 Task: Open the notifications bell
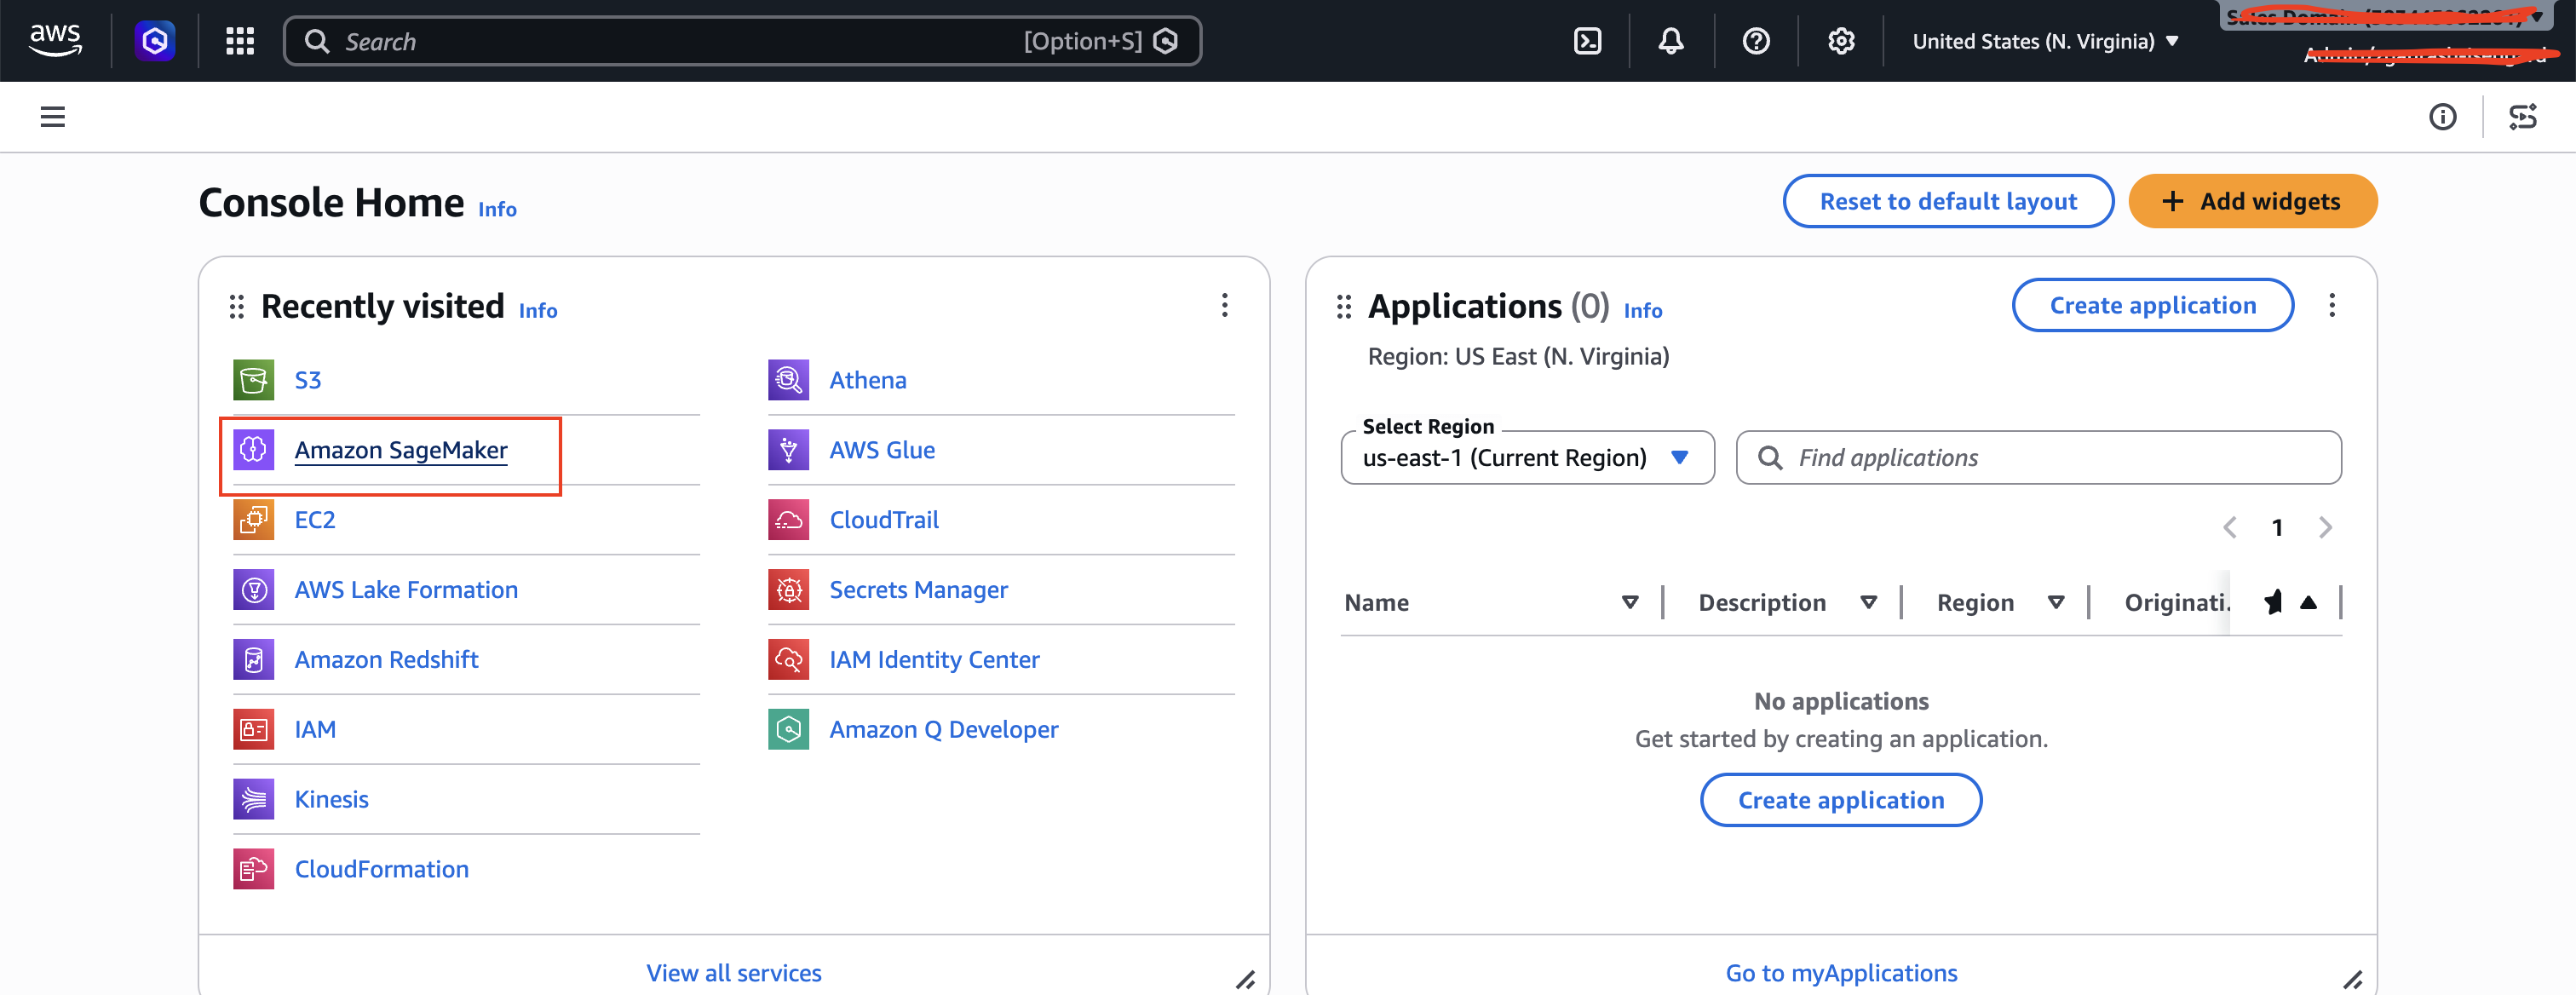point(1671,41)
